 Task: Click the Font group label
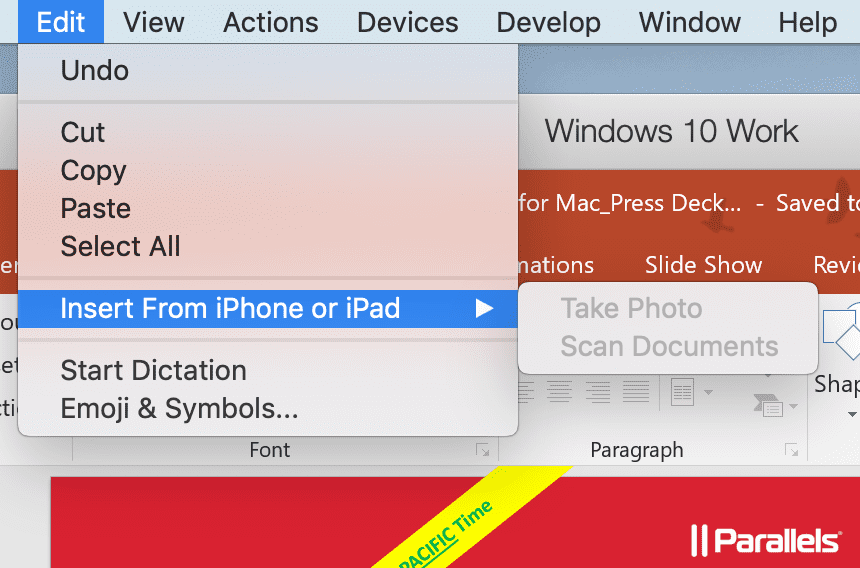tap(269, 450)
